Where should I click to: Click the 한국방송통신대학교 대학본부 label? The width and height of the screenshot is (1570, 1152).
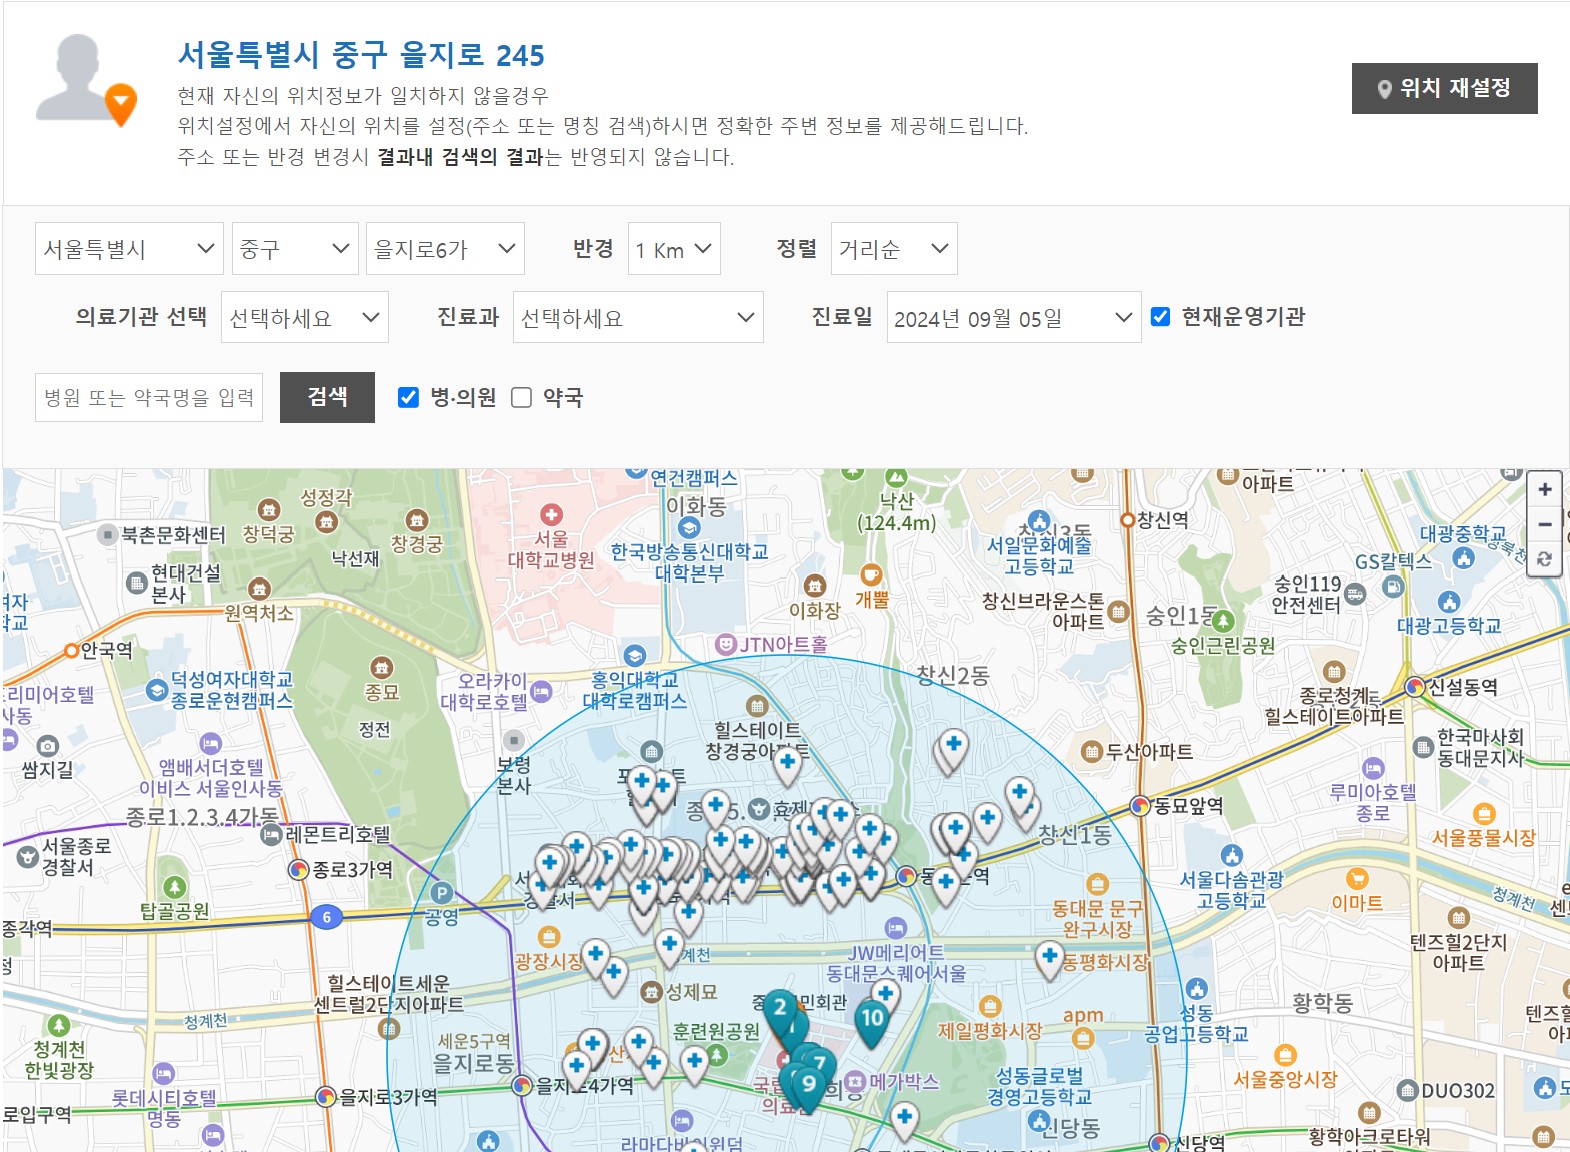point(689,563)
